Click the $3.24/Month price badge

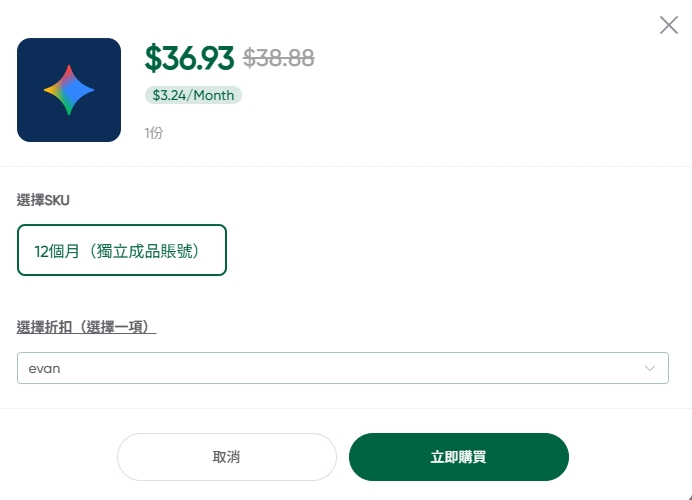[x=193, y=96]
